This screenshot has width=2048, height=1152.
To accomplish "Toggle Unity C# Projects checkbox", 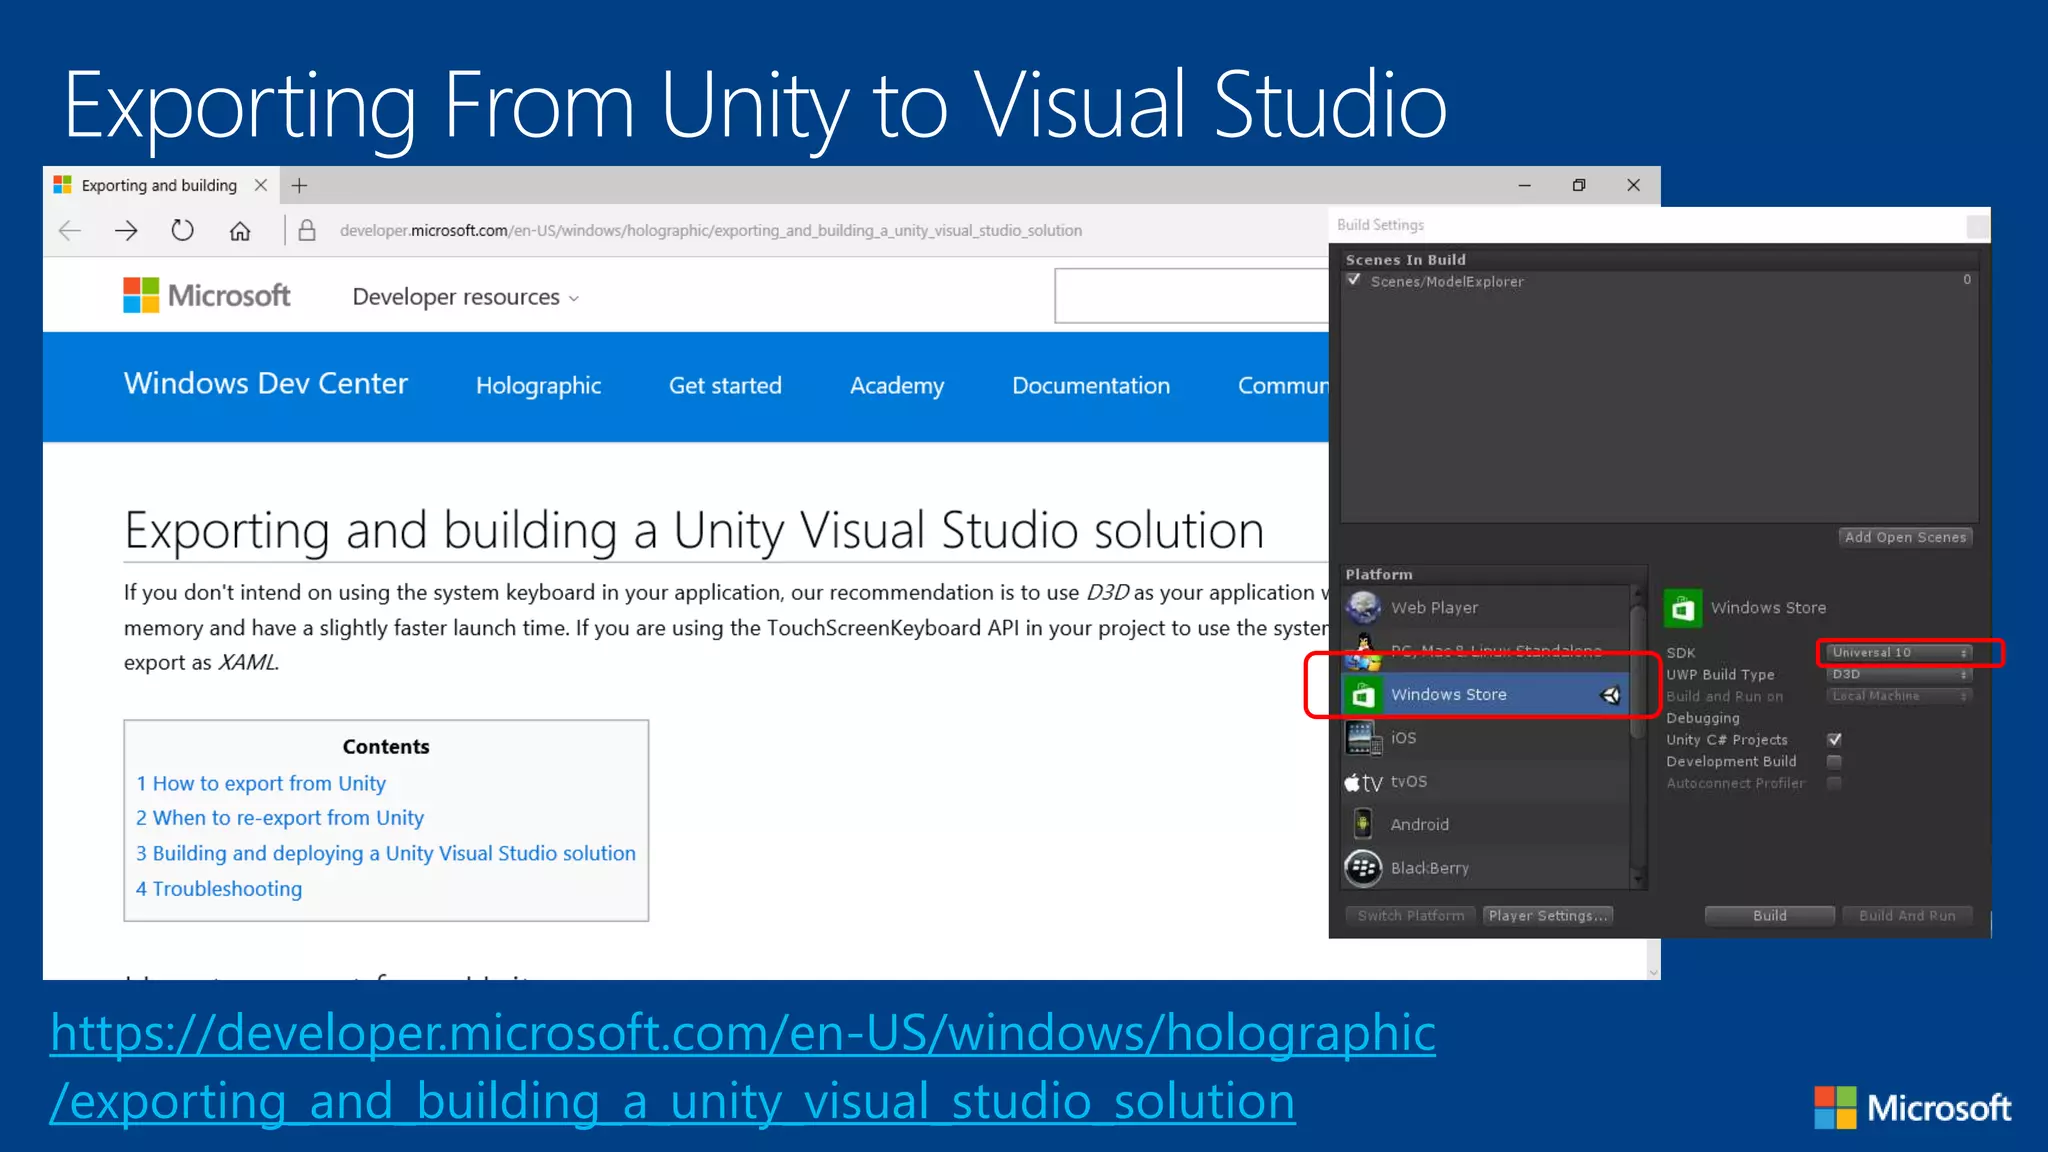I will tap(1834, 740).
